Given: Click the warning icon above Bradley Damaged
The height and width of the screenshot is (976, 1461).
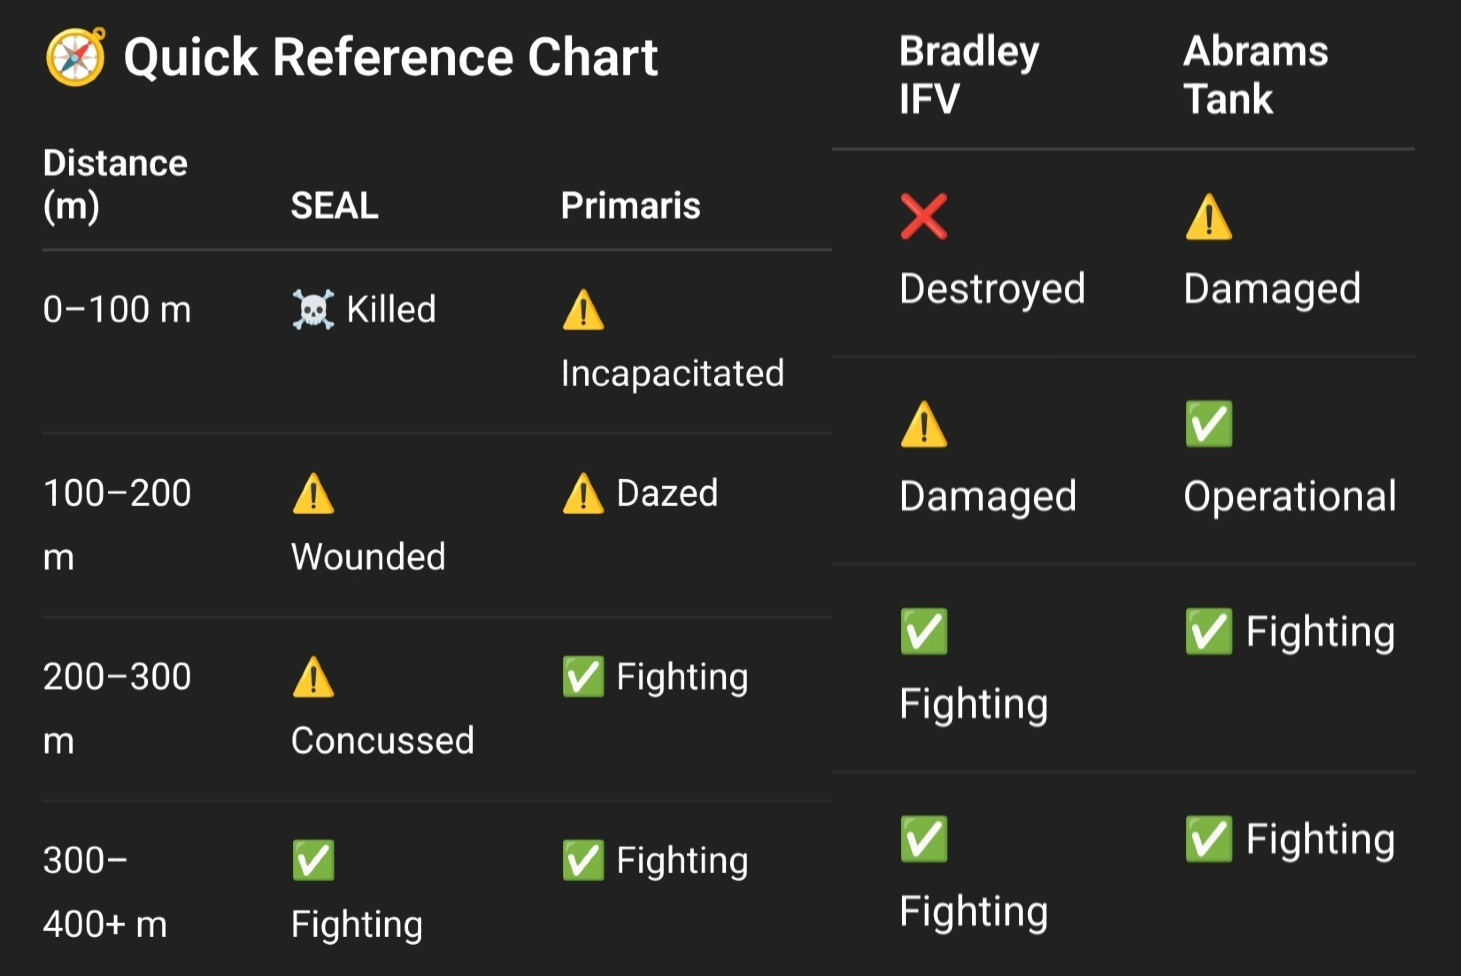Looking at the screenshot, I should (924, 424).
